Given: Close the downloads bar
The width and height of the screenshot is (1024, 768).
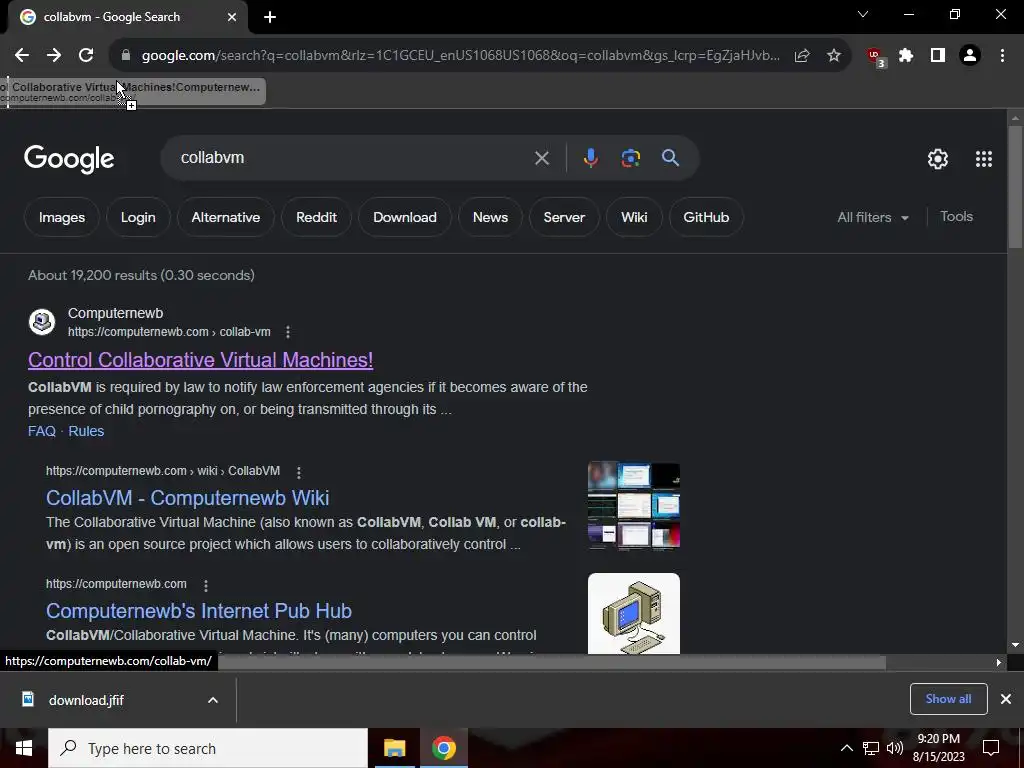Looking at the screenshot, I should [1006, 699].
